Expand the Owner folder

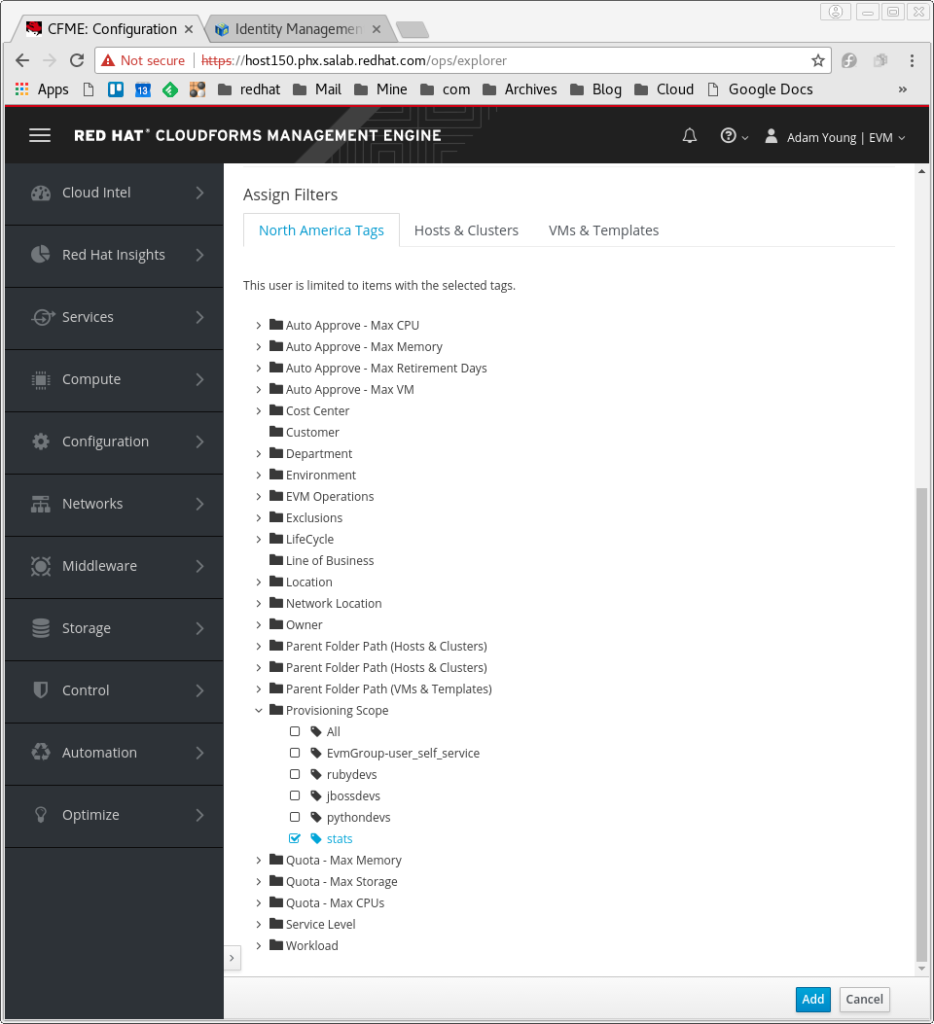pos(259,625)
